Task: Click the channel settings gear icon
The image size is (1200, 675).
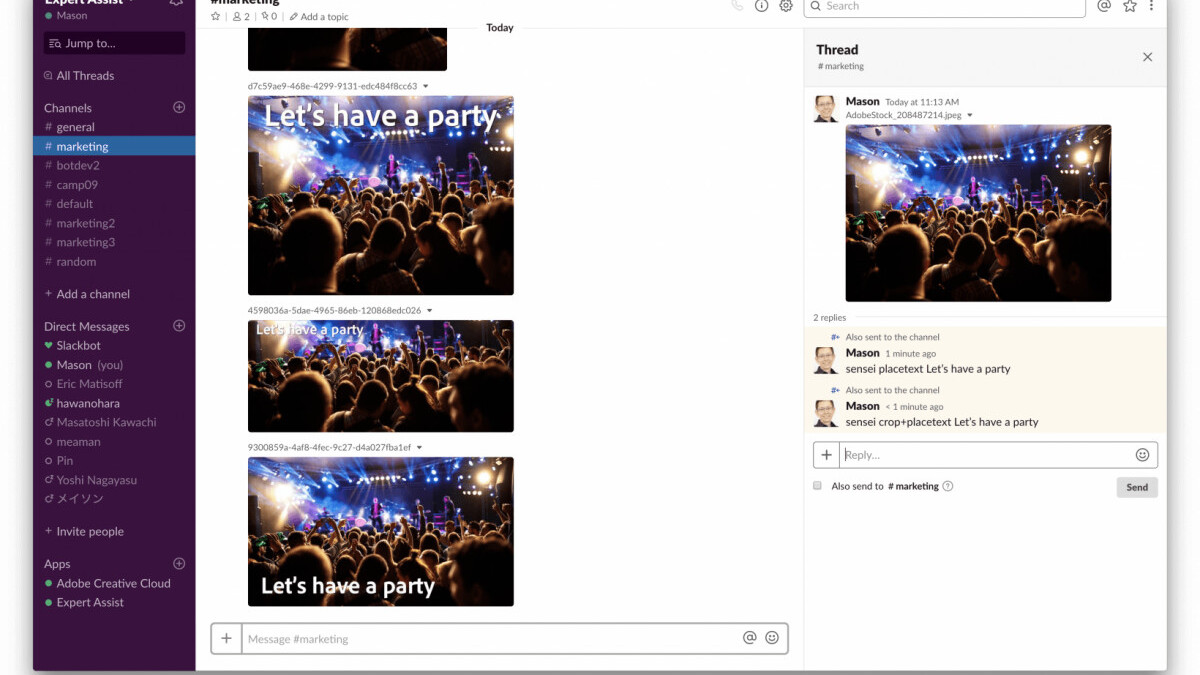Action: 786,6
